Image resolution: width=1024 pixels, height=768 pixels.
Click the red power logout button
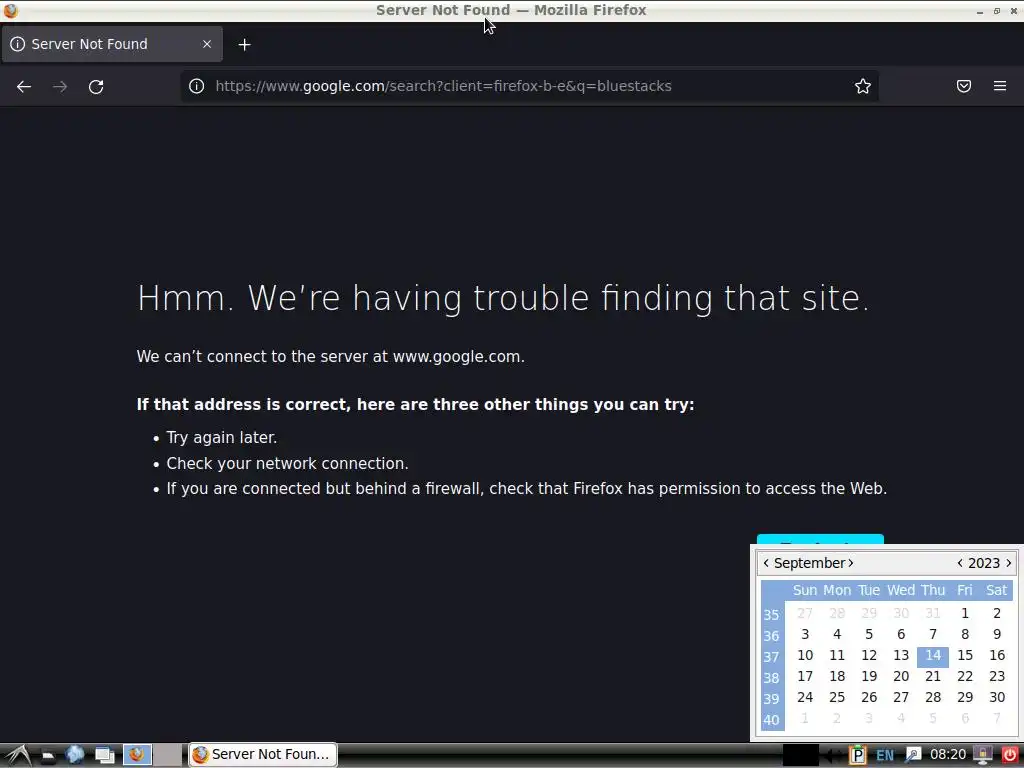(1010, 755)
